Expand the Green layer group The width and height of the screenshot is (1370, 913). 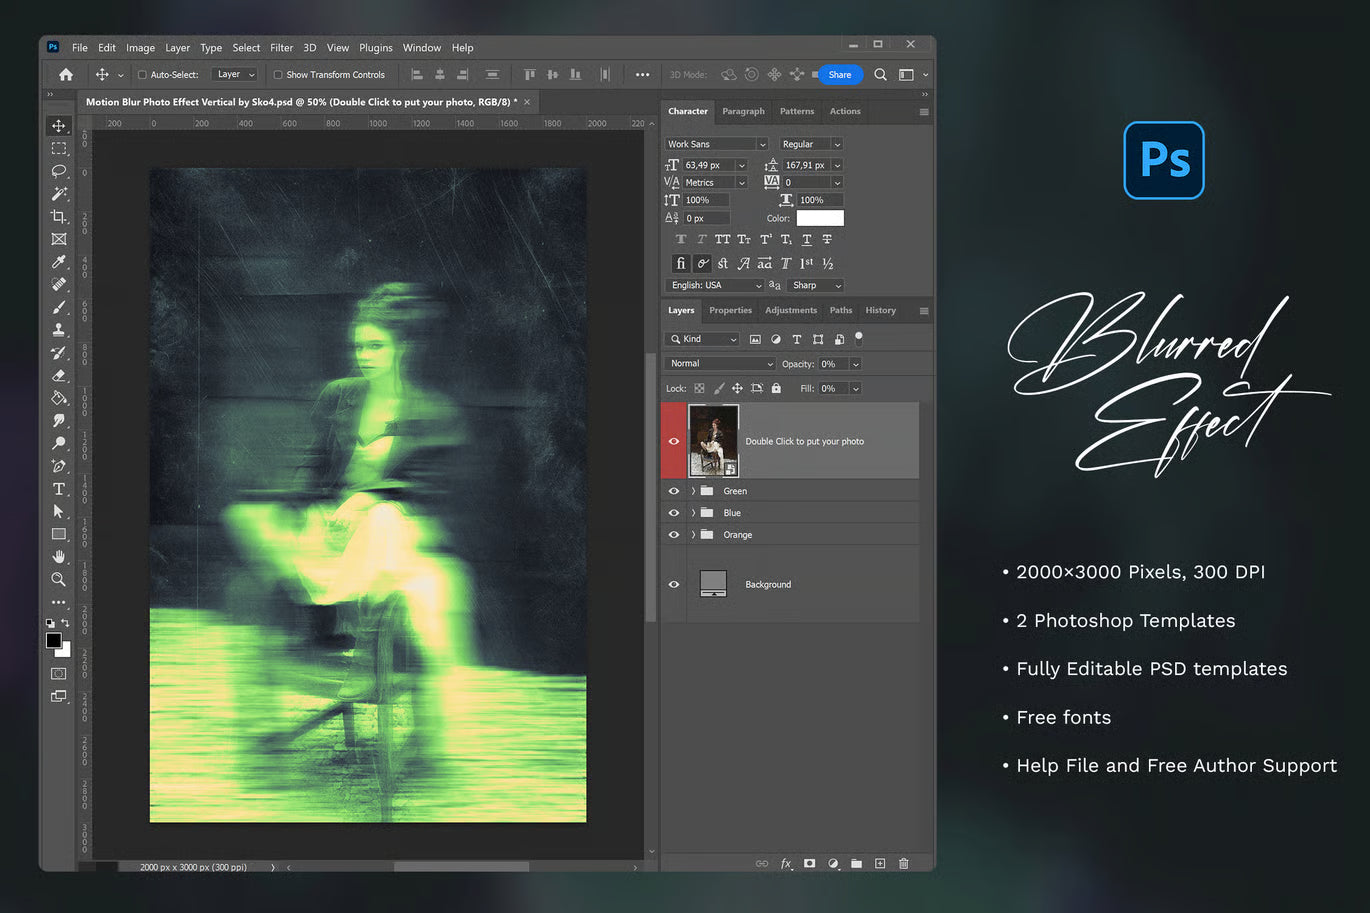coord(693,491)
